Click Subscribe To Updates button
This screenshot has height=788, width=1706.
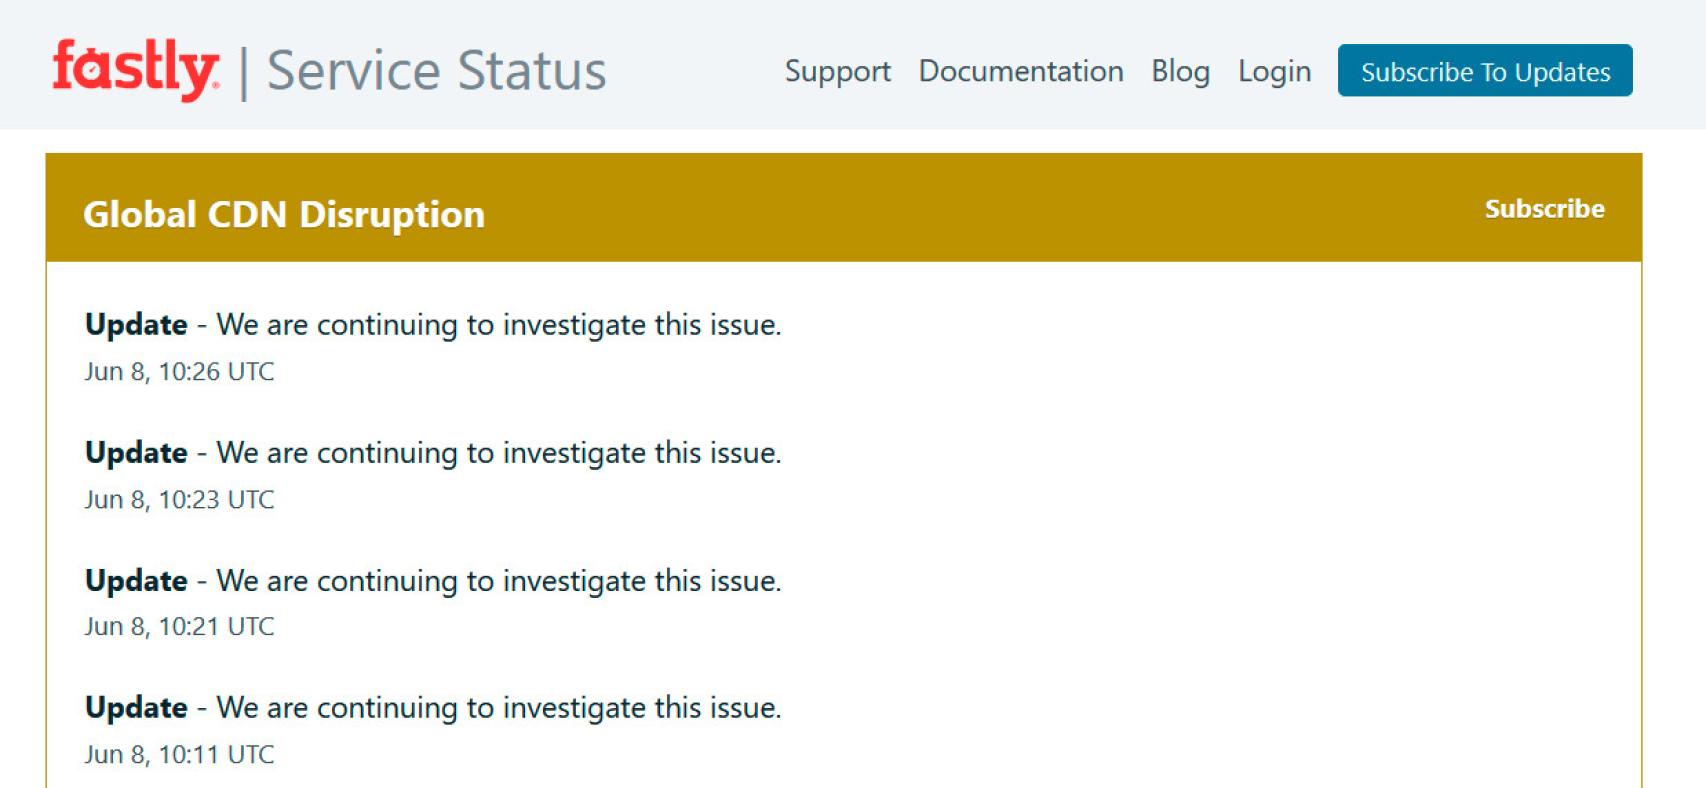click(1485, 71)
